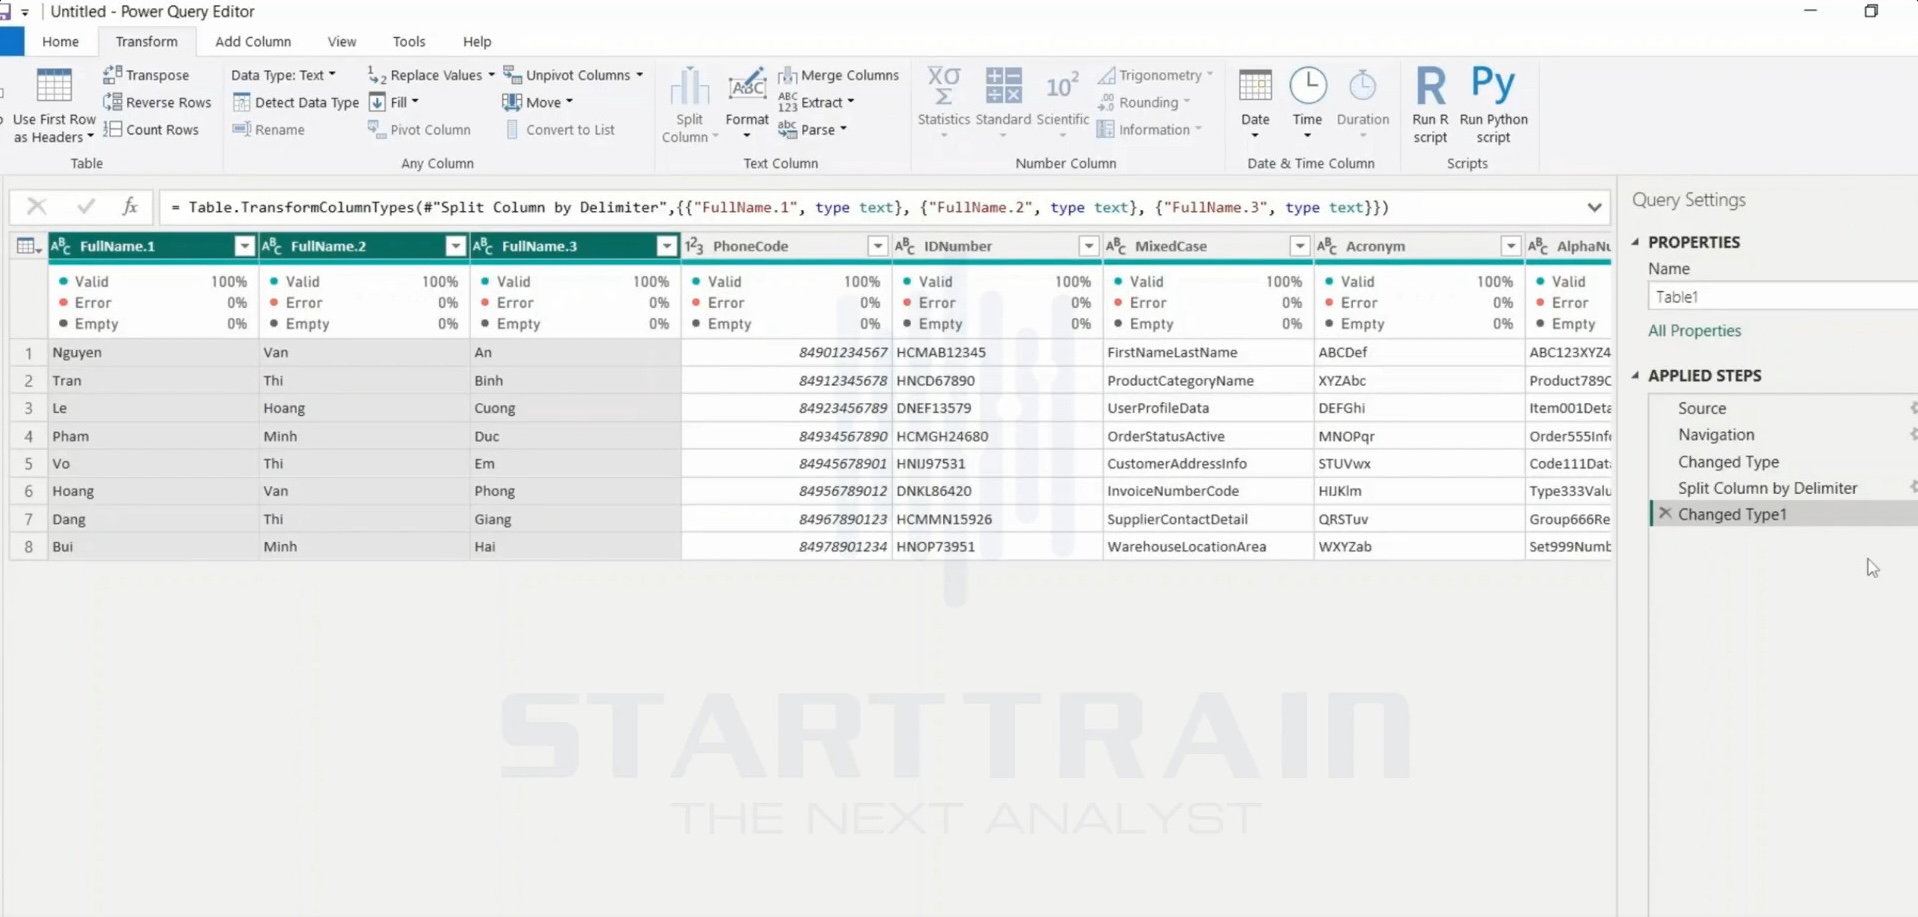Open the Time column tool

tap(1307, 103)
